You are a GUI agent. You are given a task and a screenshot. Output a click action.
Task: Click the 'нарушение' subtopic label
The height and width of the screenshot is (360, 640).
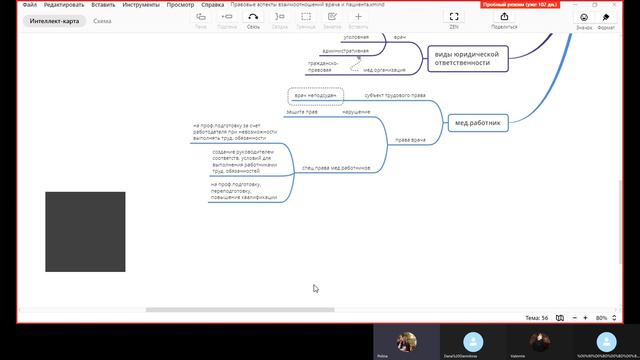[x=356, y=112]
